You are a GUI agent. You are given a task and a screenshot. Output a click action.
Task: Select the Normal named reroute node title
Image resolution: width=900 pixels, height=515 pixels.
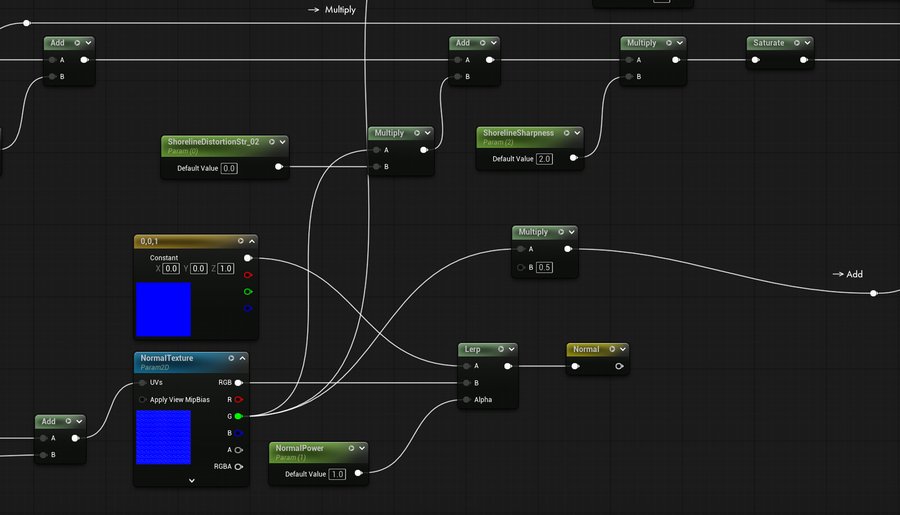pos(586,349)
